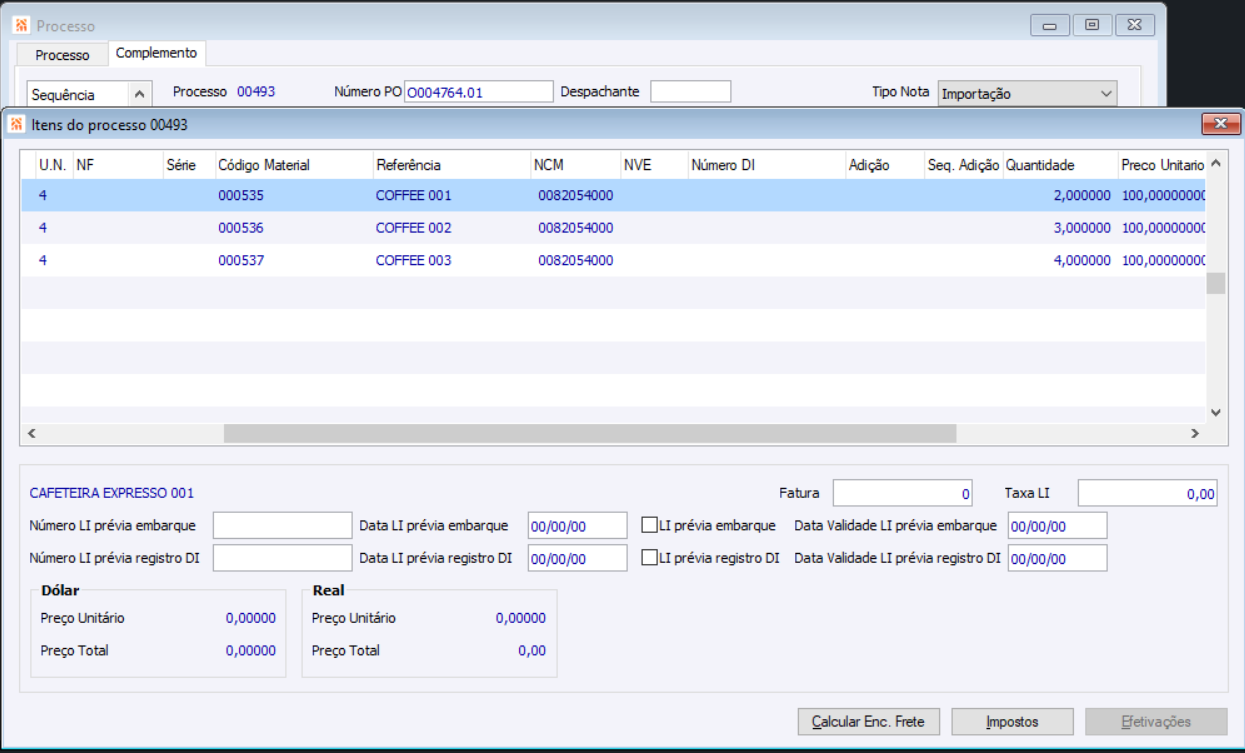Enable LI prévia embarque checkbox

649,525
